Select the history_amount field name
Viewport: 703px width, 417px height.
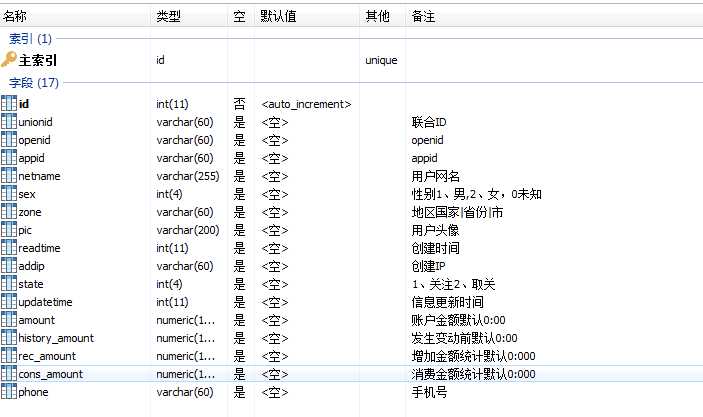pyautogui.click(x=56, y=338)
